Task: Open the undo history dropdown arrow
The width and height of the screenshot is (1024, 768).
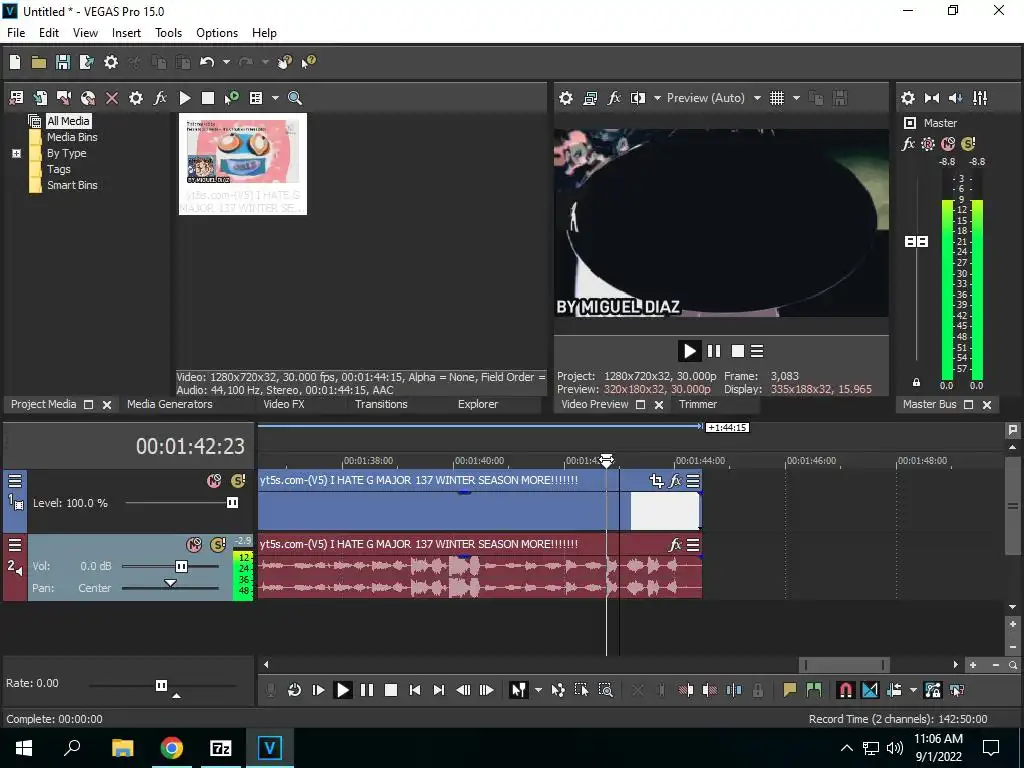Action: (226, 62)
